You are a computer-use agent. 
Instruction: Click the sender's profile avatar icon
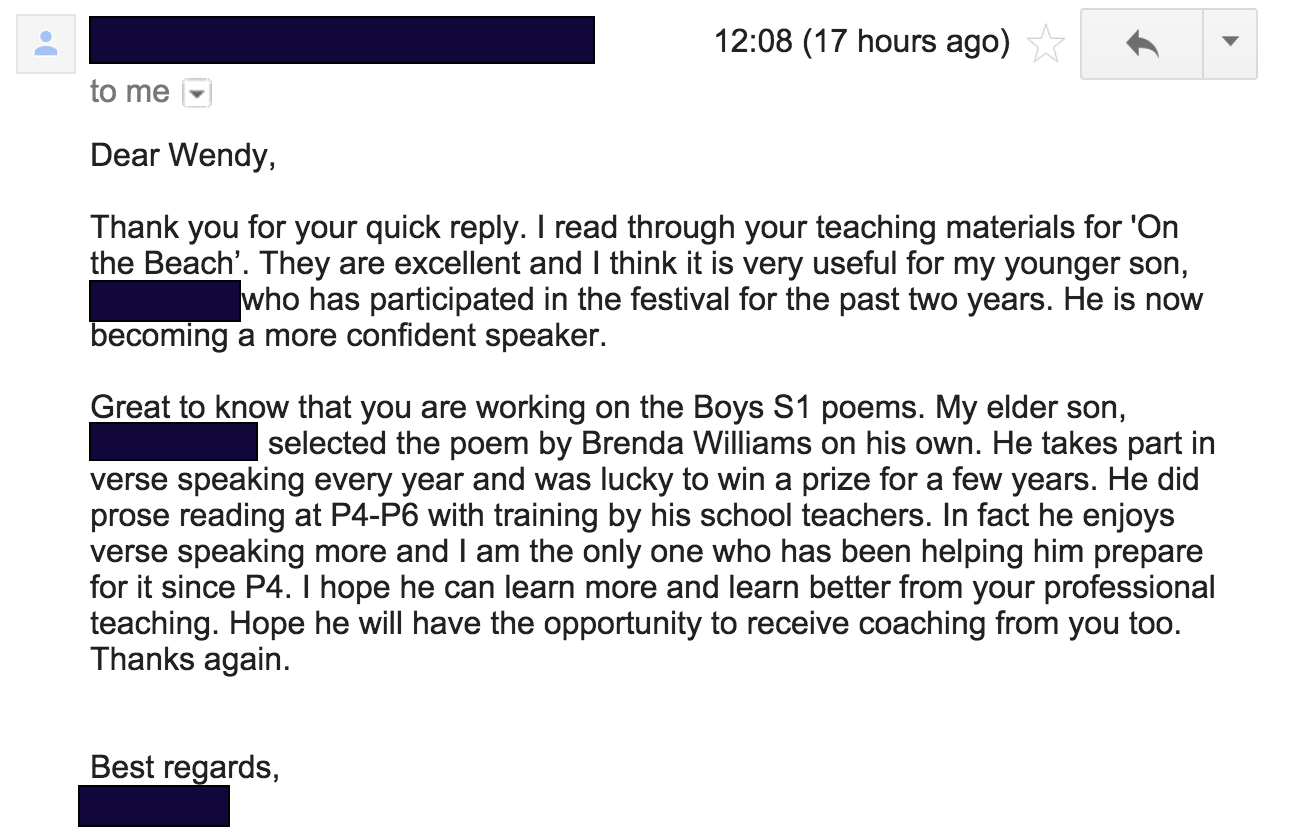[46, 45]
